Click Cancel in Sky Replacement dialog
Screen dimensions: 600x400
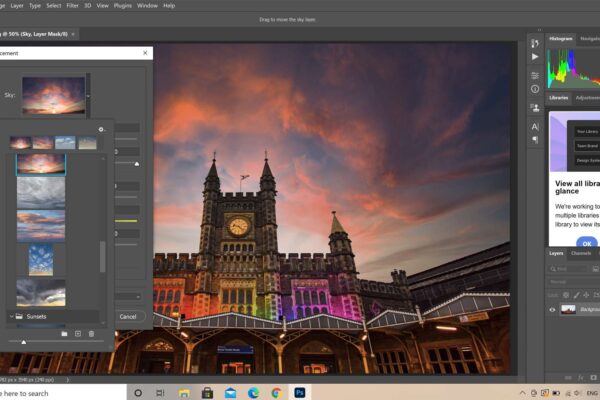point(128,317)
